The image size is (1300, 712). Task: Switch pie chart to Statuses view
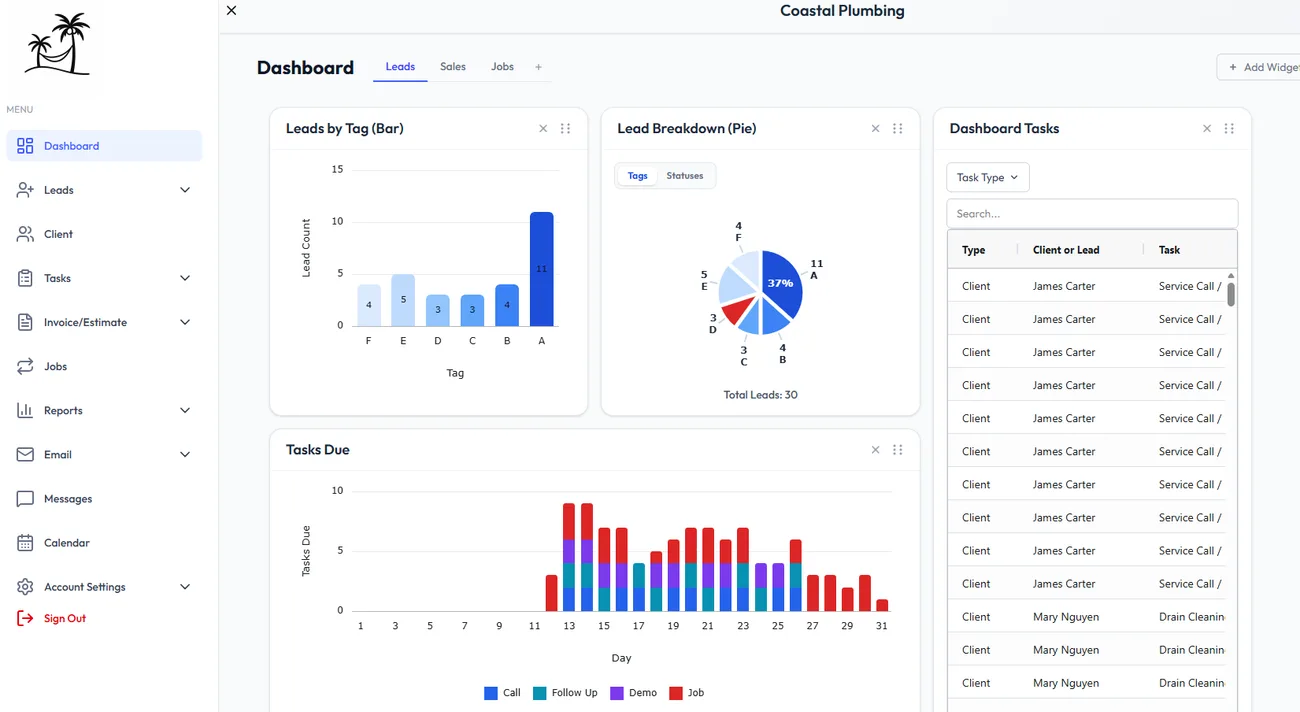(685, 176)
